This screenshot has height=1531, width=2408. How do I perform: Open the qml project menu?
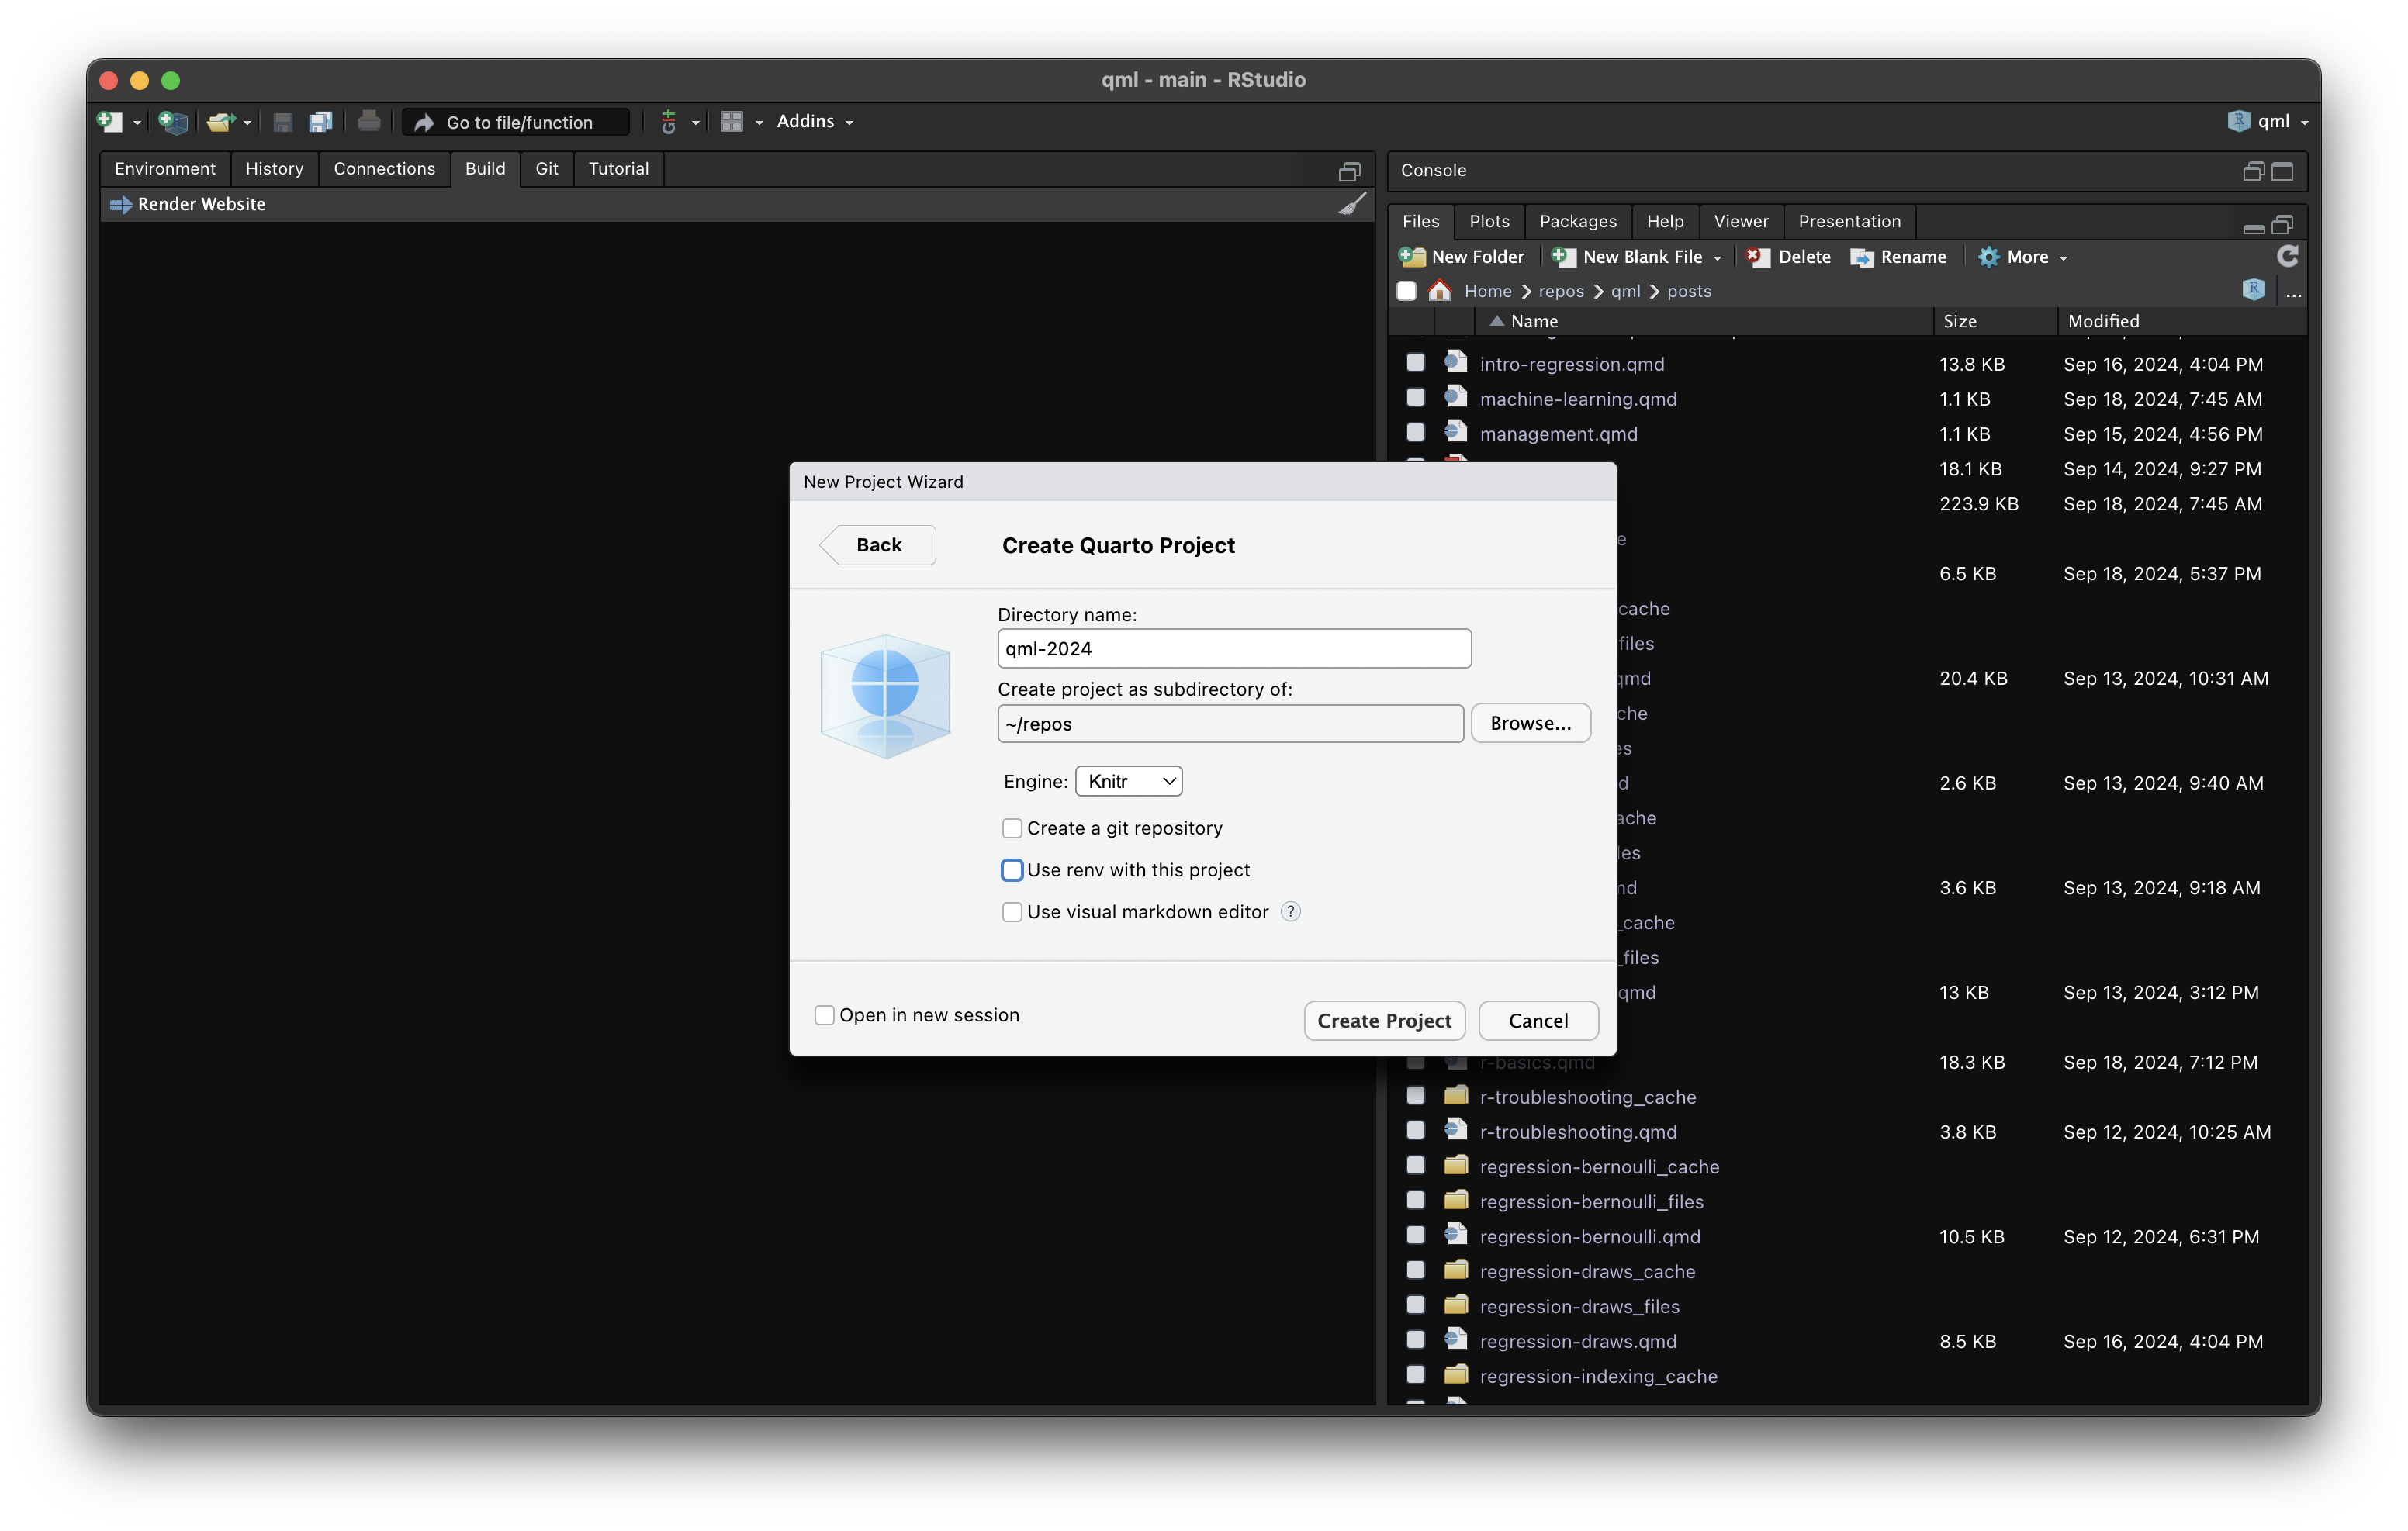click(2267, 121)
